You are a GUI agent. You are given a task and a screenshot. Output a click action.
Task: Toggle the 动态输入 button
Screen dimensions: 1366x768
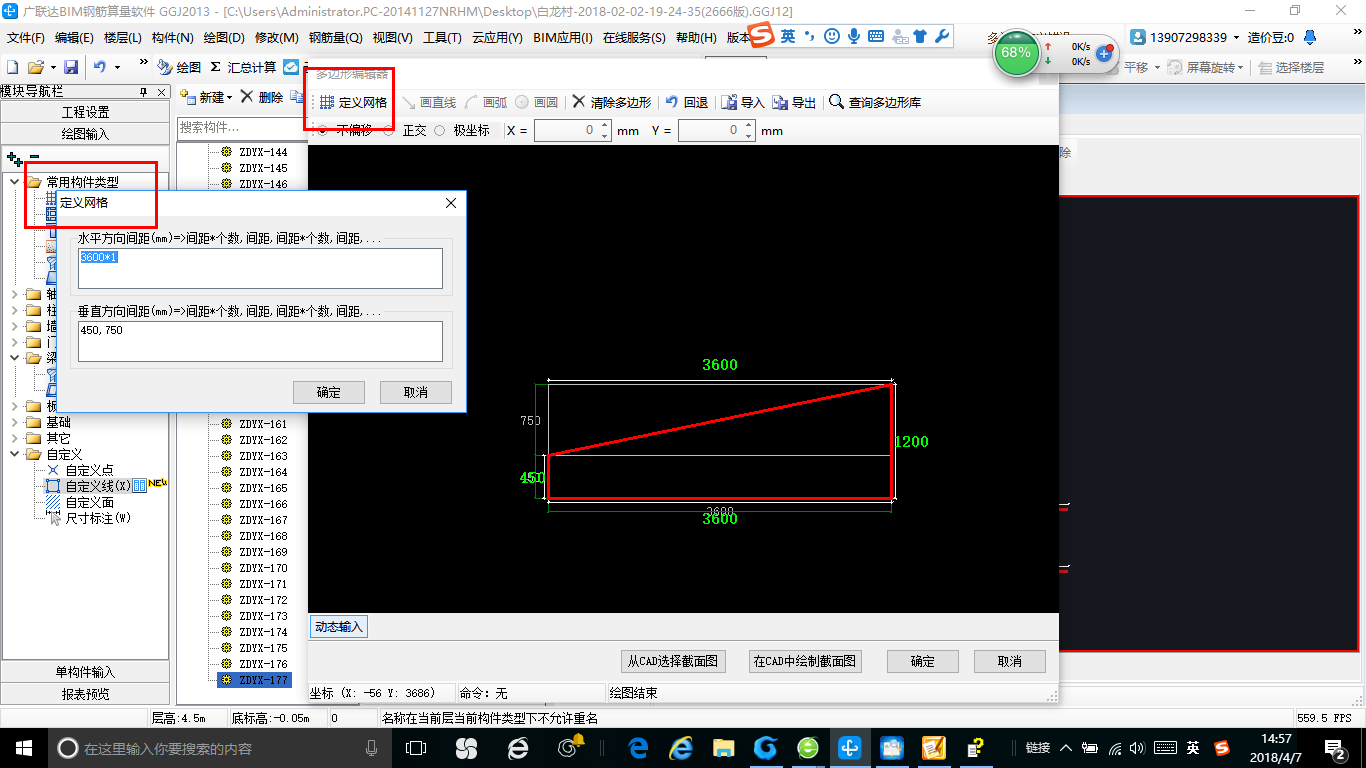pos(339,627)
